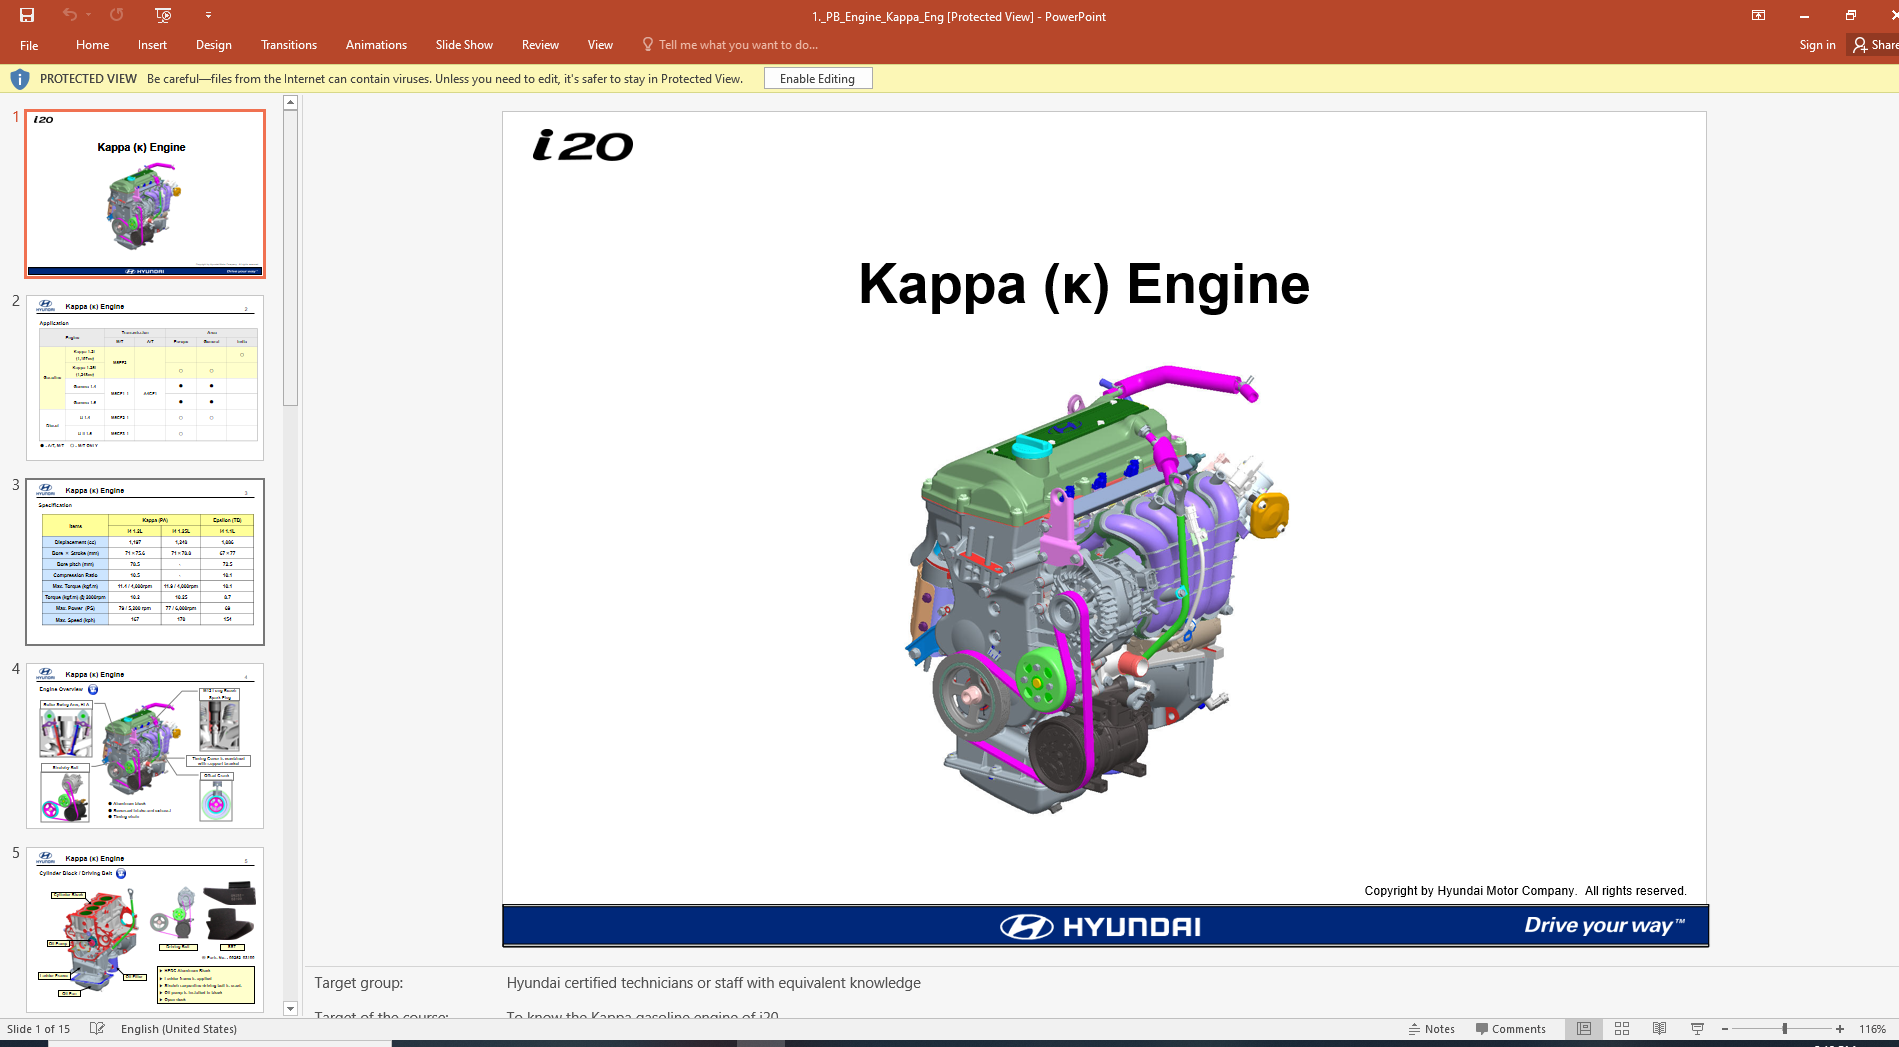Start Slide Show from the status bar
1899x1047 pixels.
[x=1697, y=1028]
